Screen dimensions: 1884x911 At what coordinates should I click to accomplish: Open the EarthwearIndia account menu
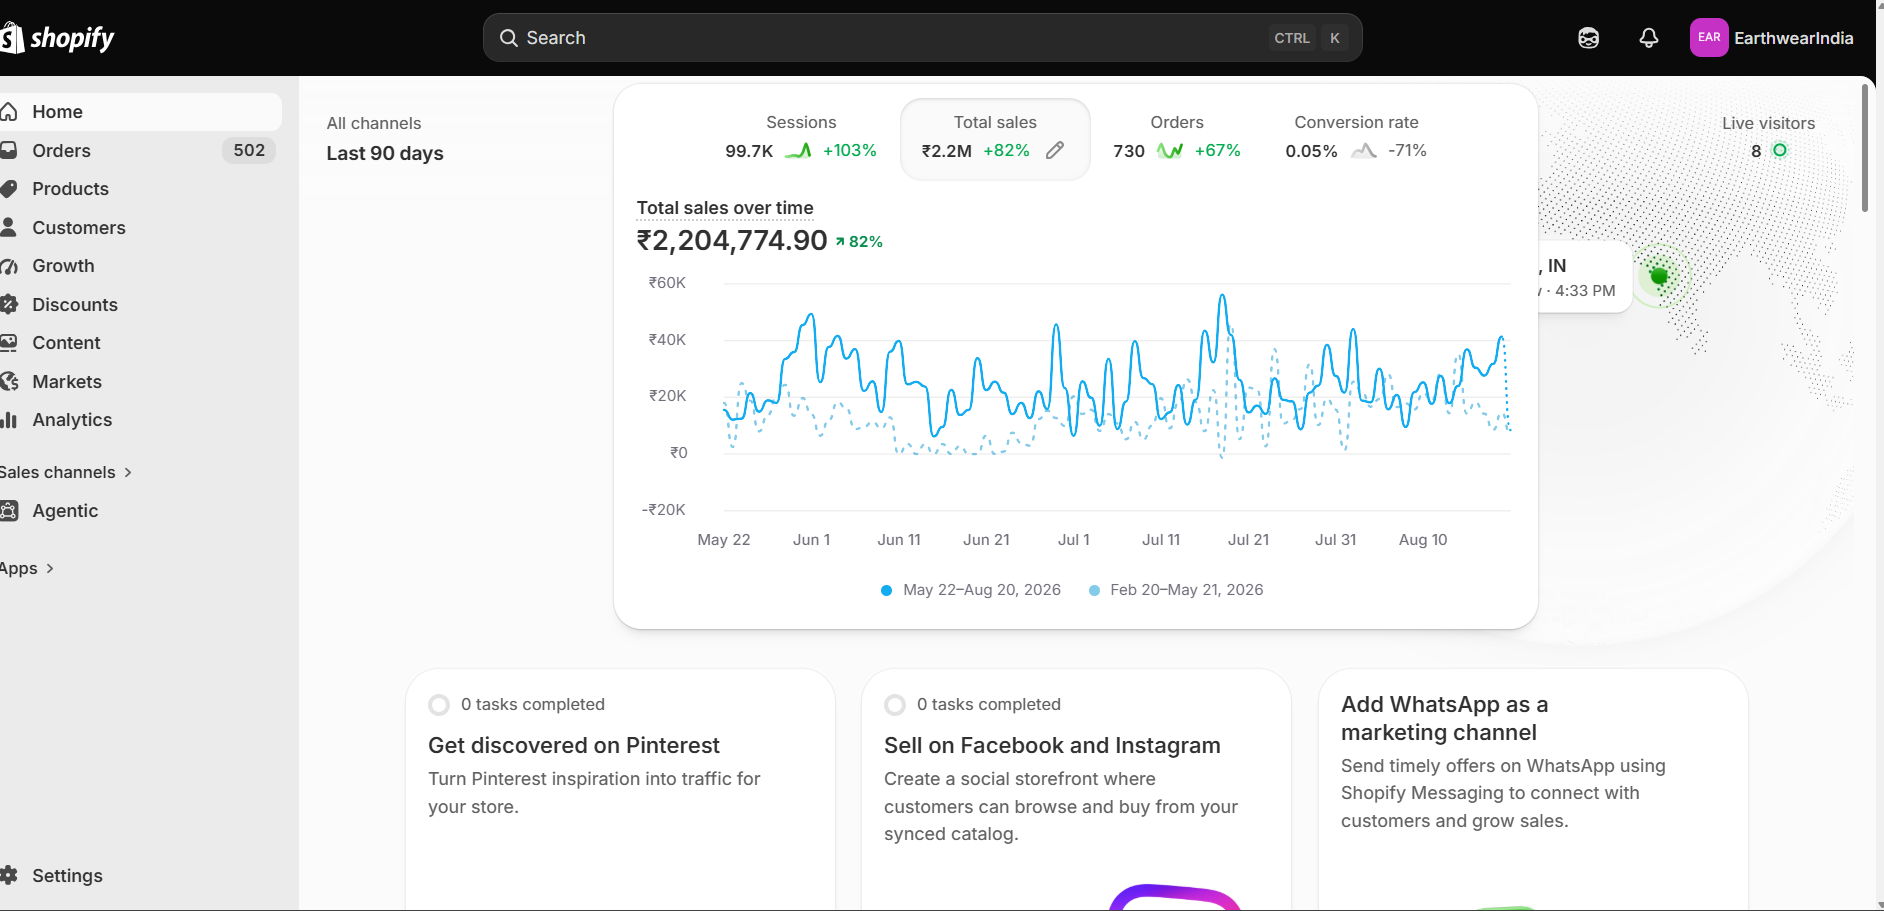pos(1771,38)
